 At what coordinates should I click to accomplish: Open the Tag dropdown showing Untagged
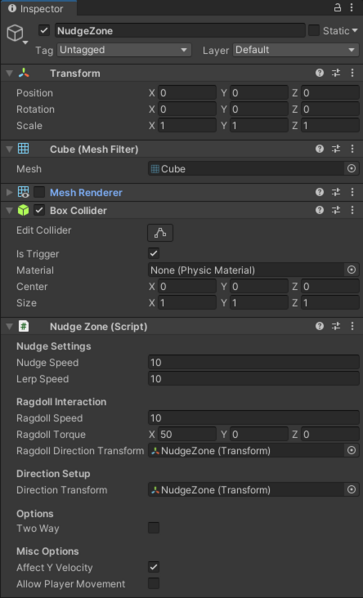tap(124, 50)
